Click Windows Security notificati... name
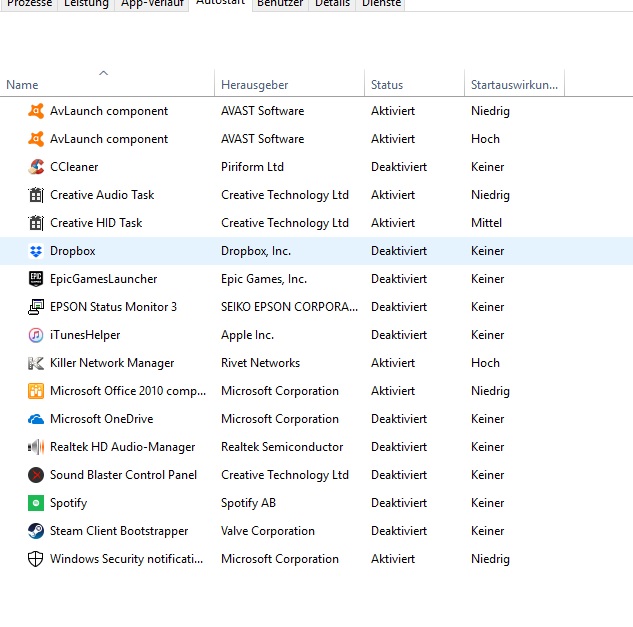 coord(126,559)
